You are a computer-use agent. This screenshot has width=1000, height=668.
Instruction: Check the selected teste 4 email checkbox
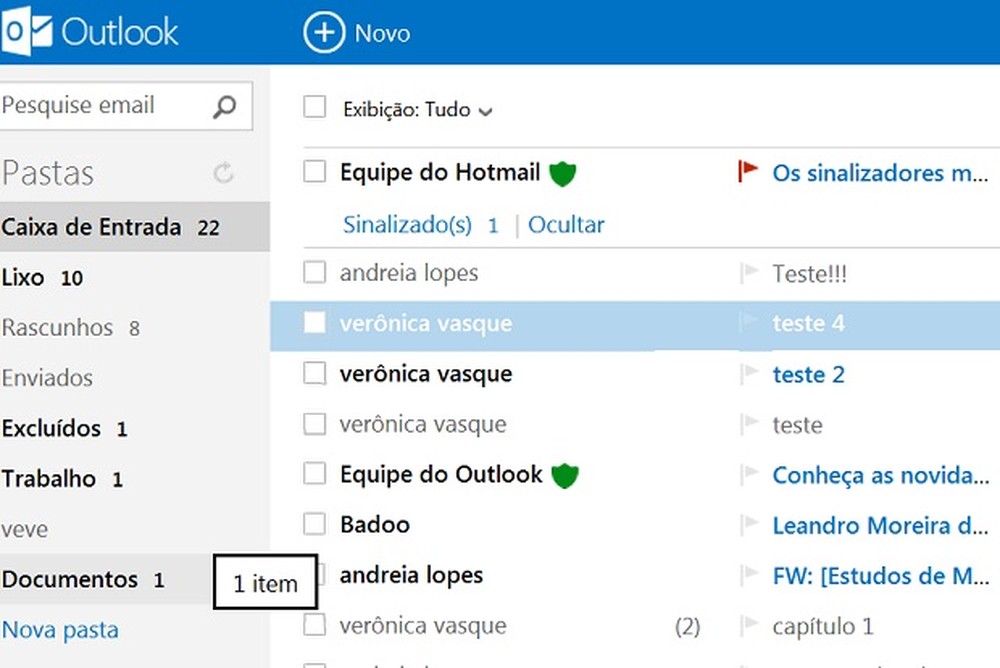tap(314, 322)
